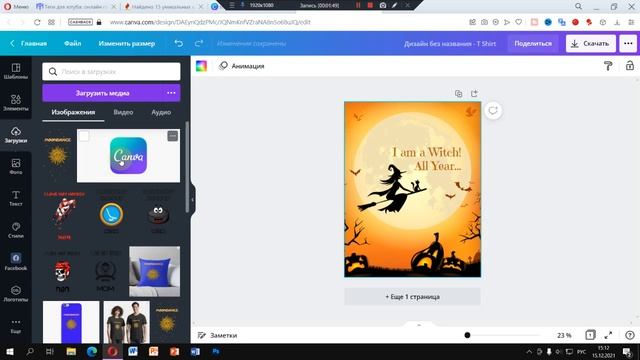This screenshot has width=640, height=360.
Task: Switch to the Video tab
Action: point(123,112)
